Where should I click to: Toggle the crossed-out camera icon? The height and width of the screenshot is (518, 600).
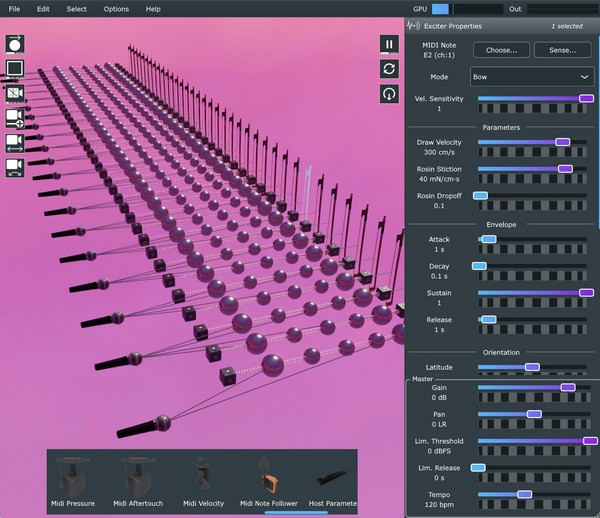point(15,93)
